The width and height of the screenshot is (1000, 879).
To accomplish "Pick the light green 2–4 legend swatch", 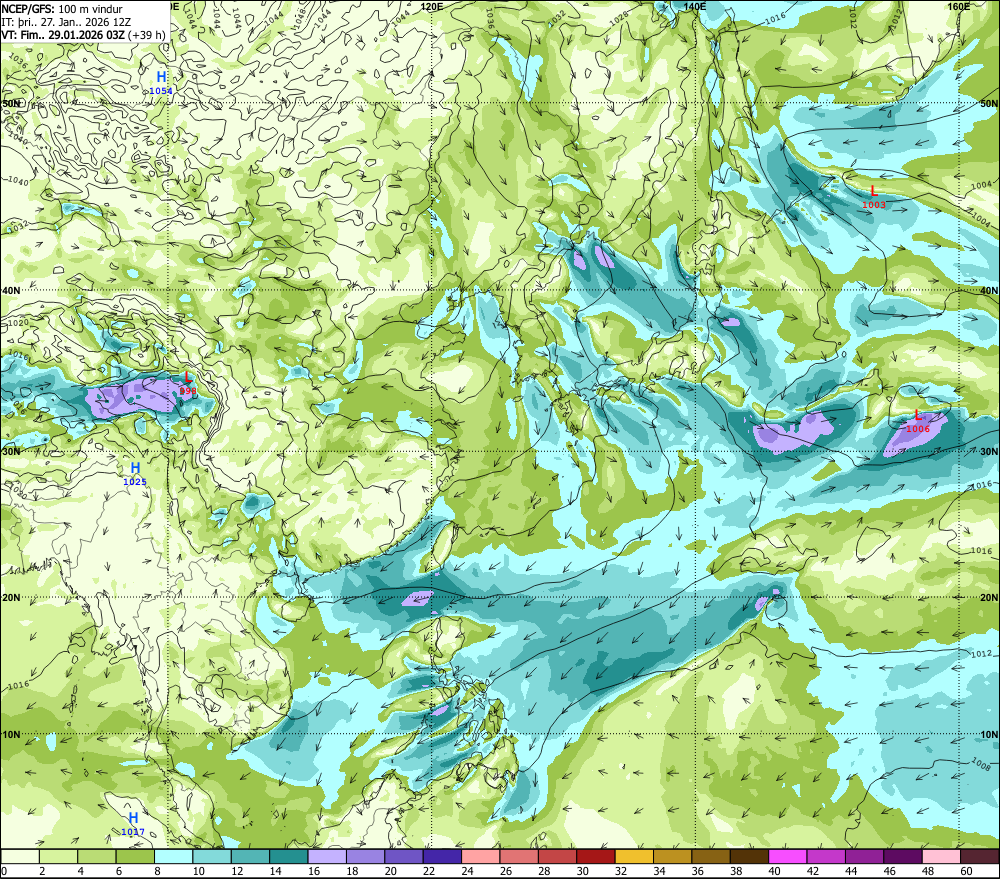I will click(x=59, y=856).
